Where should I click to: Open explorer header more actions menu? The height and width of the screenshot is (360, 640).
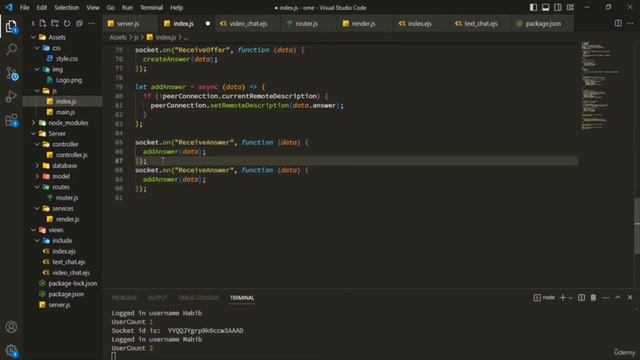pos(91,24)
